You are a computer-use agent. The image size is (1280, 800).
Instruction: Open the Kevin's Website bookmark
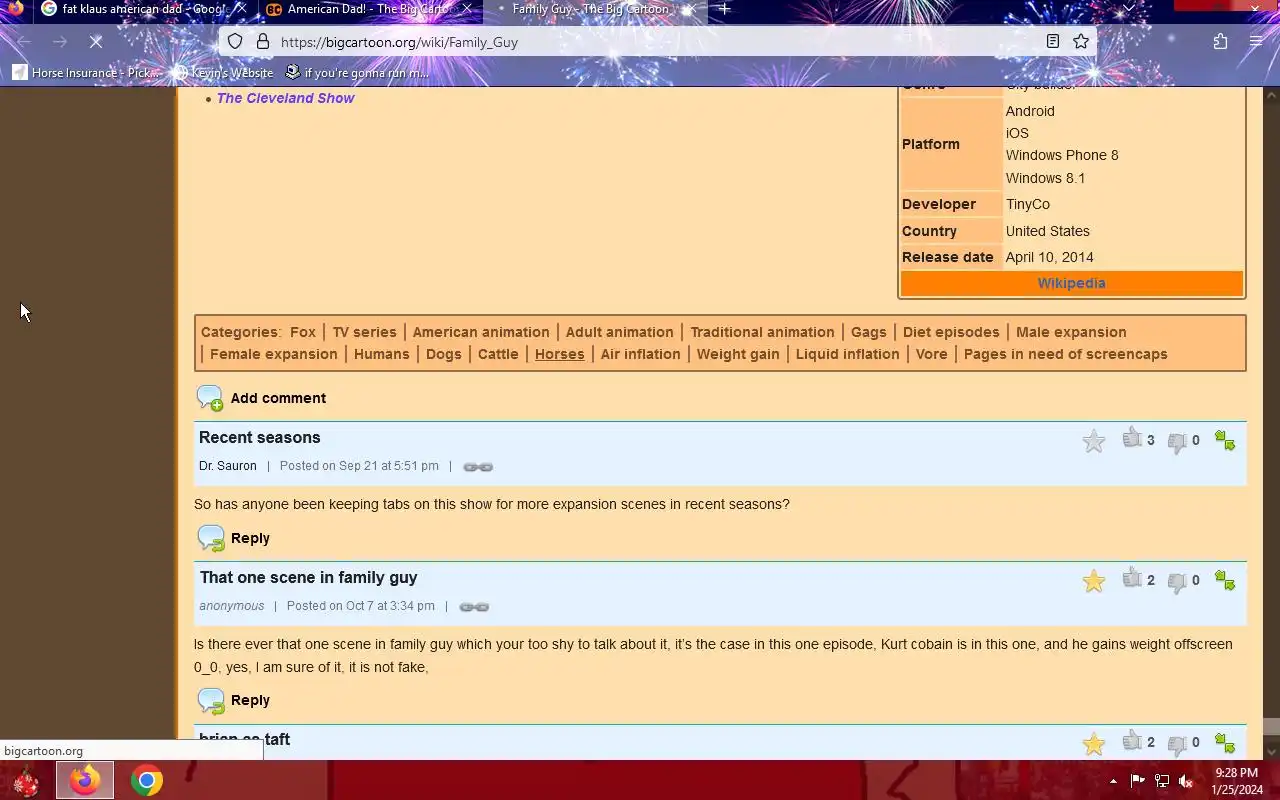(223, 72)
